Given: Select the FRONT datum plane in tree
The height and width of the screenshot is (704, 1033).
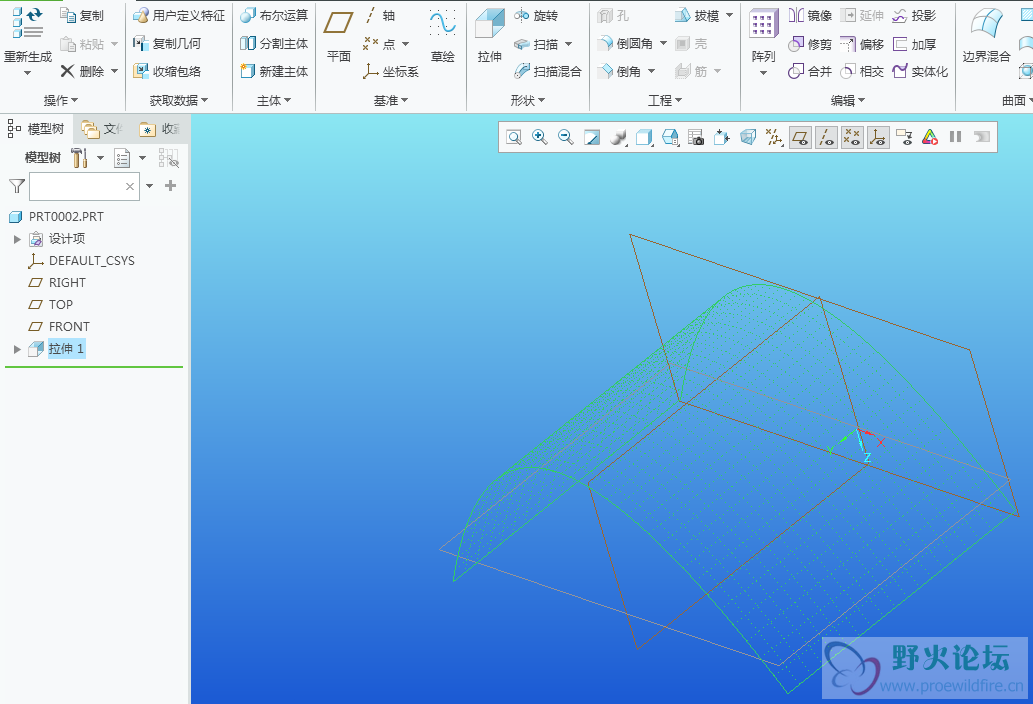Looking at the screenshot, I should click(59, 327).
